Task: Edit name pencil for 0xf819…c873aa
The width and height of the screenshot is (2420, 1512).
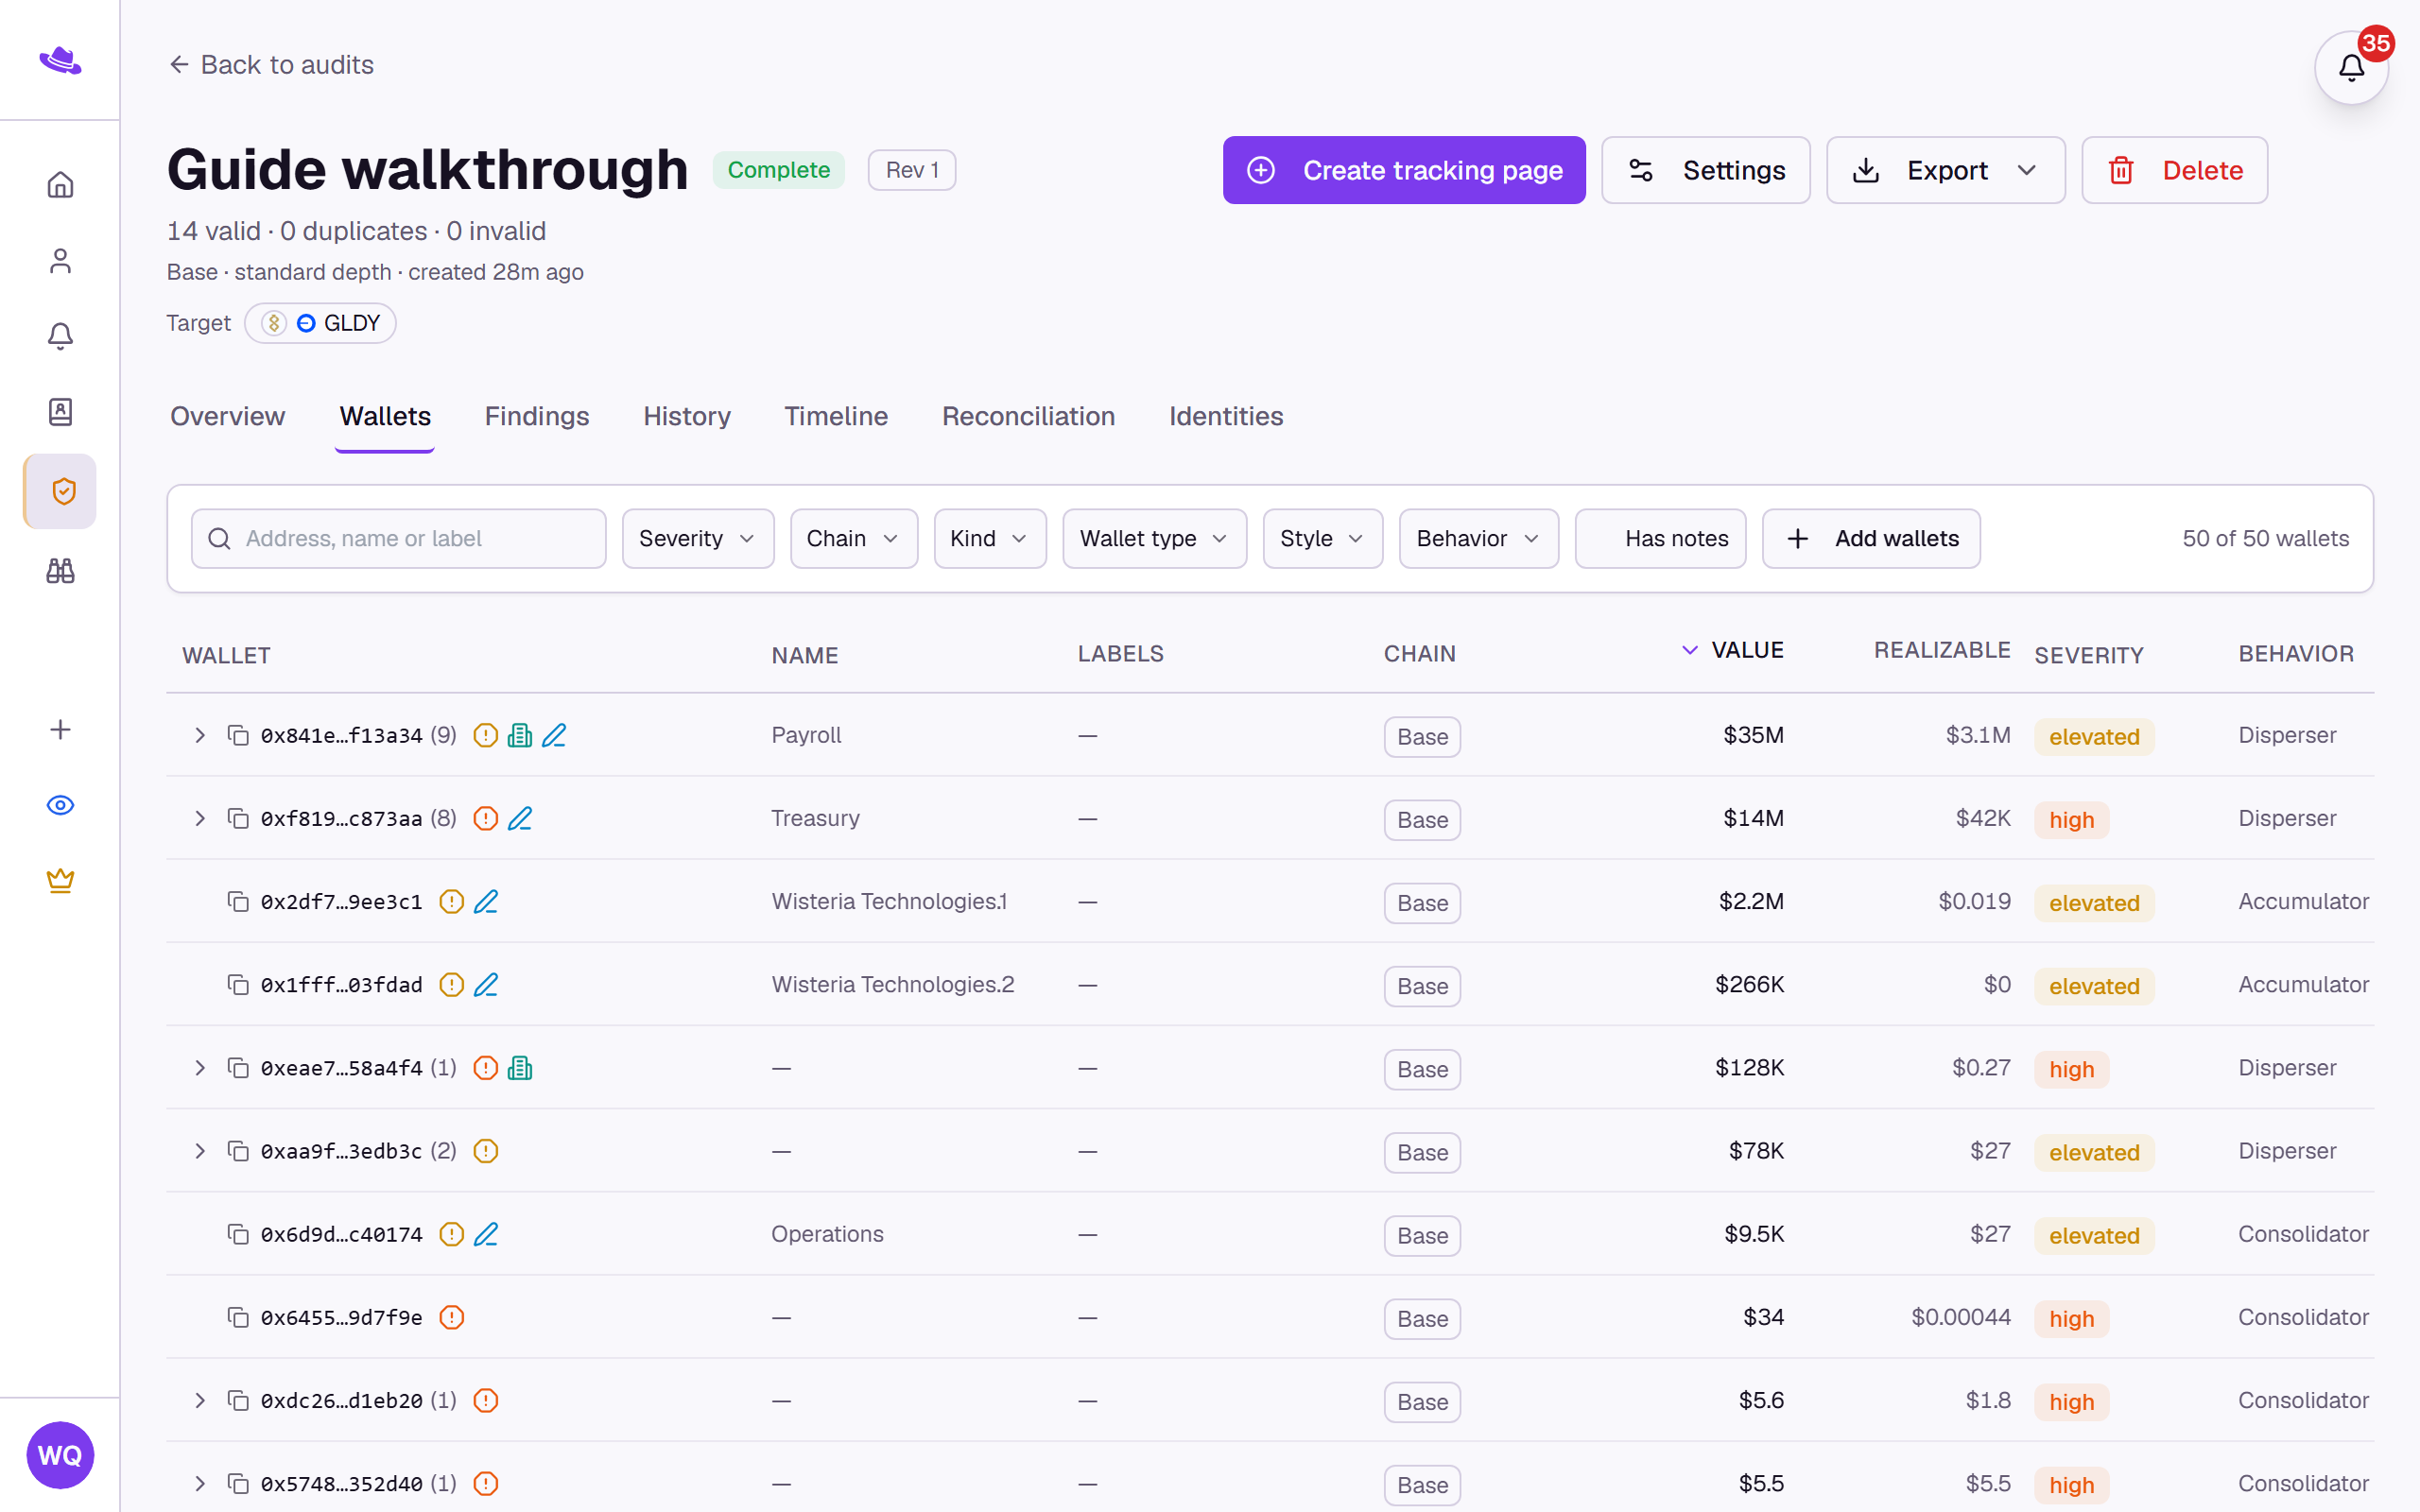Action: pyautogui.click(x=520, y=818)
